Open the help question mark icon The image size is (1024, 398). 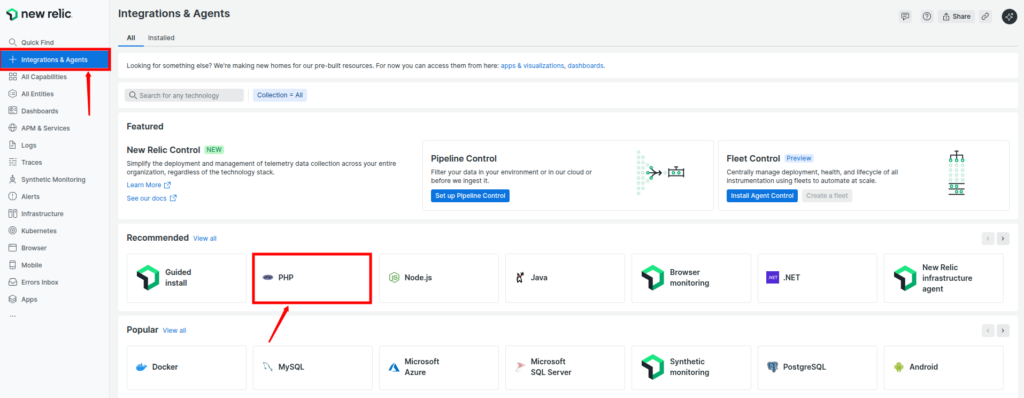(927, 16)
